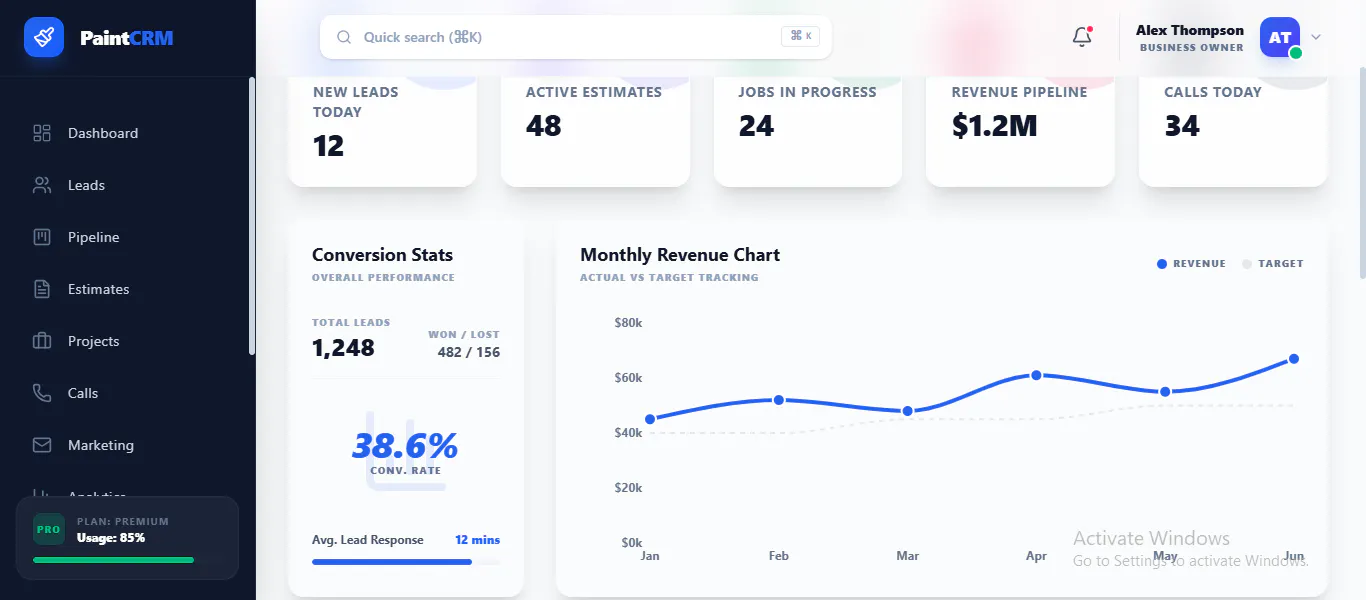Image resolution: width=1366 pixels, height=600 pixels.
Task: Click the Pipeline board icon in sidebar
Action: 42,237
